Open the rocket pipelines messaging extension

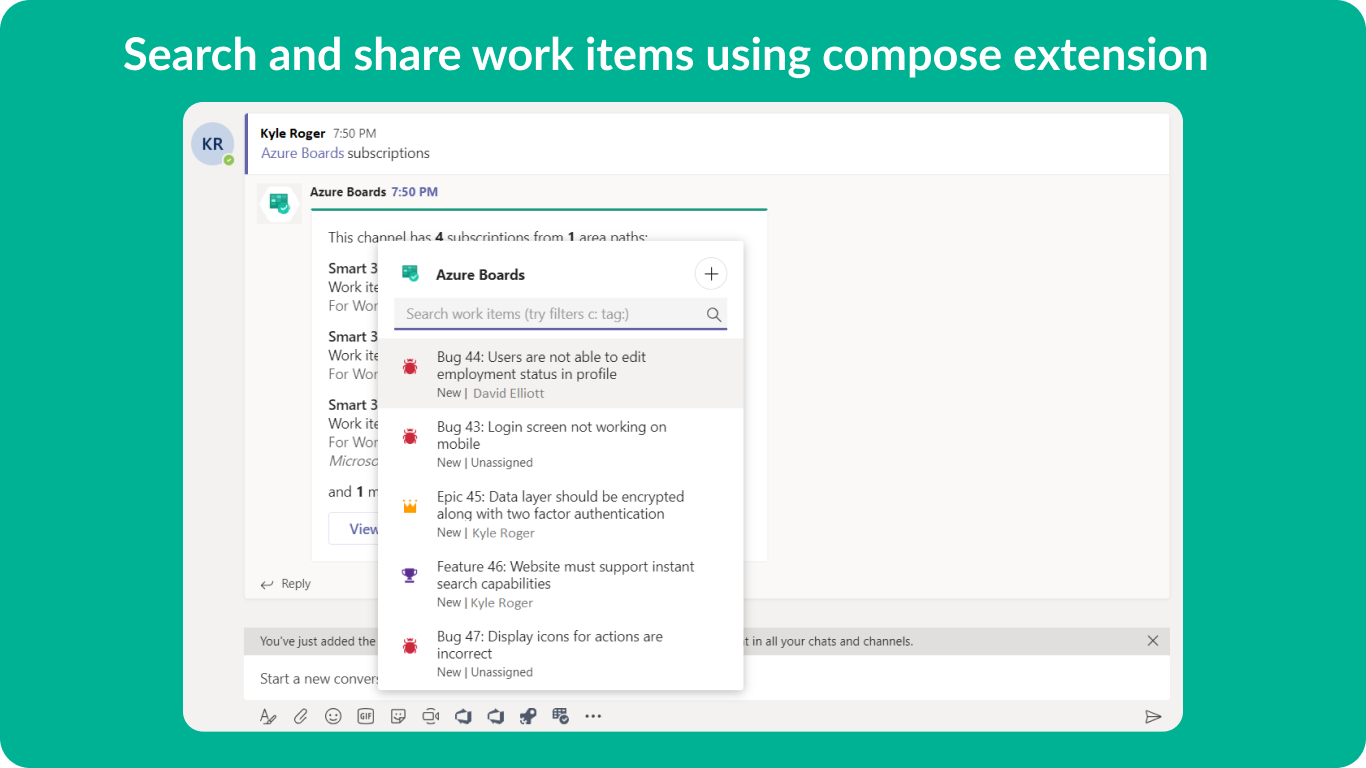pos(528,716)
